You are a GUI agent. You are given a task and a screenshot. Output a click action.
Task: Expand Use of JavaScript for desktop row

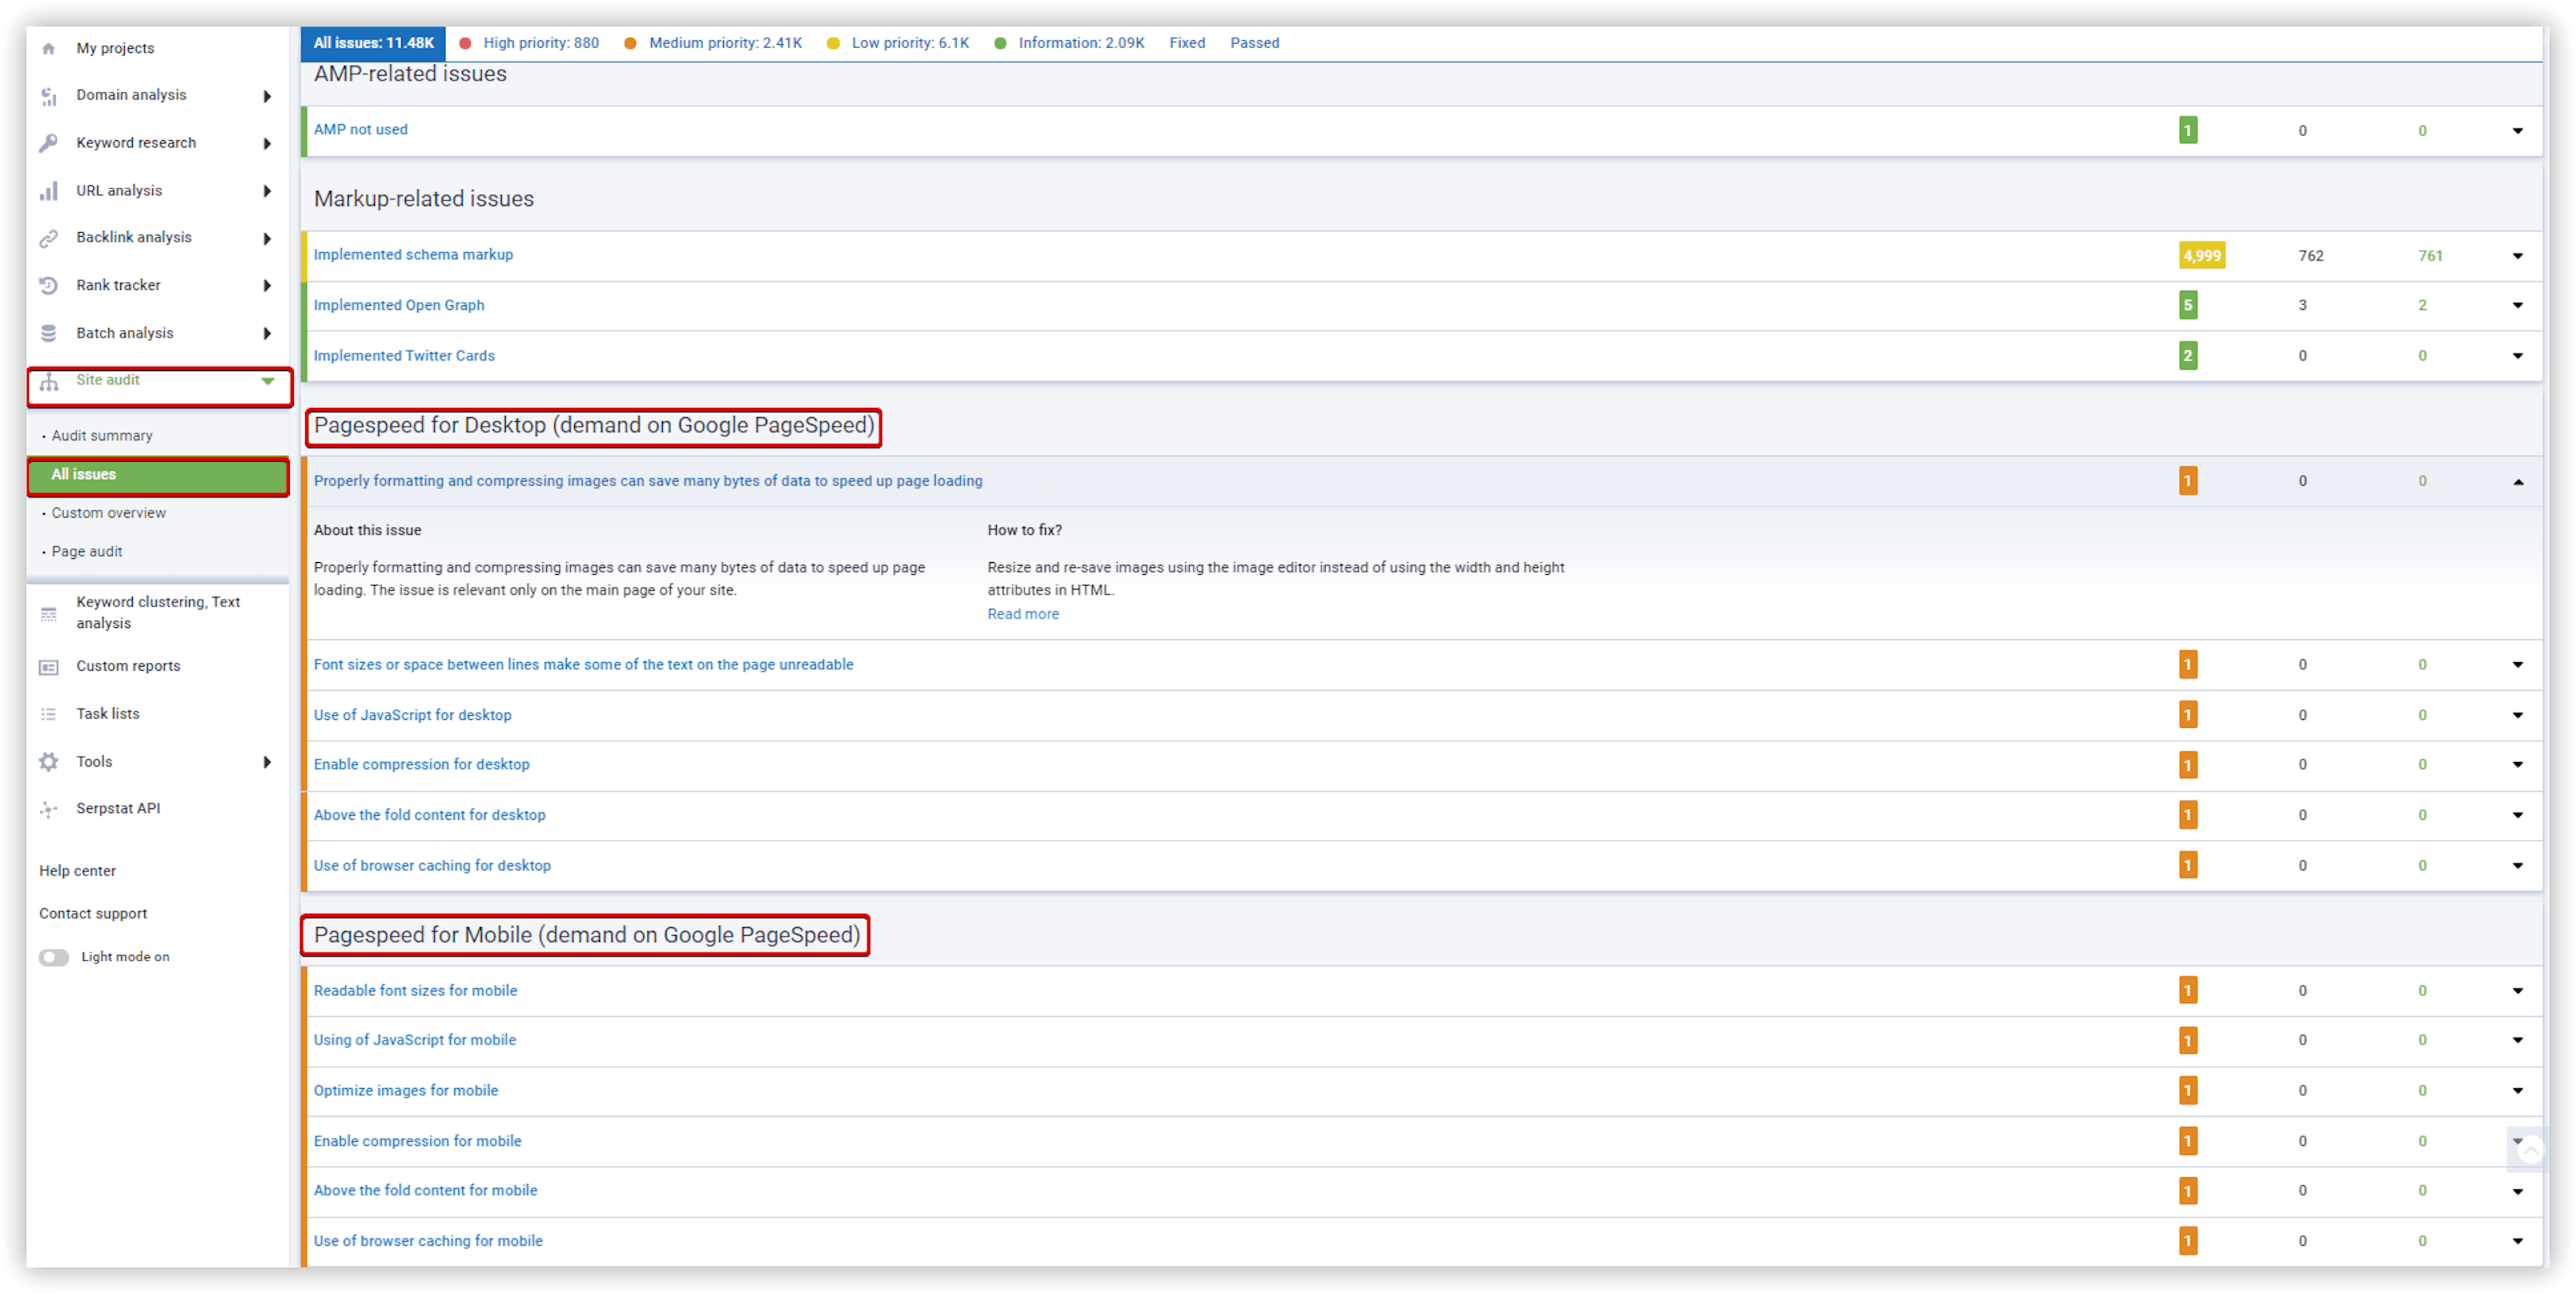2518,716
